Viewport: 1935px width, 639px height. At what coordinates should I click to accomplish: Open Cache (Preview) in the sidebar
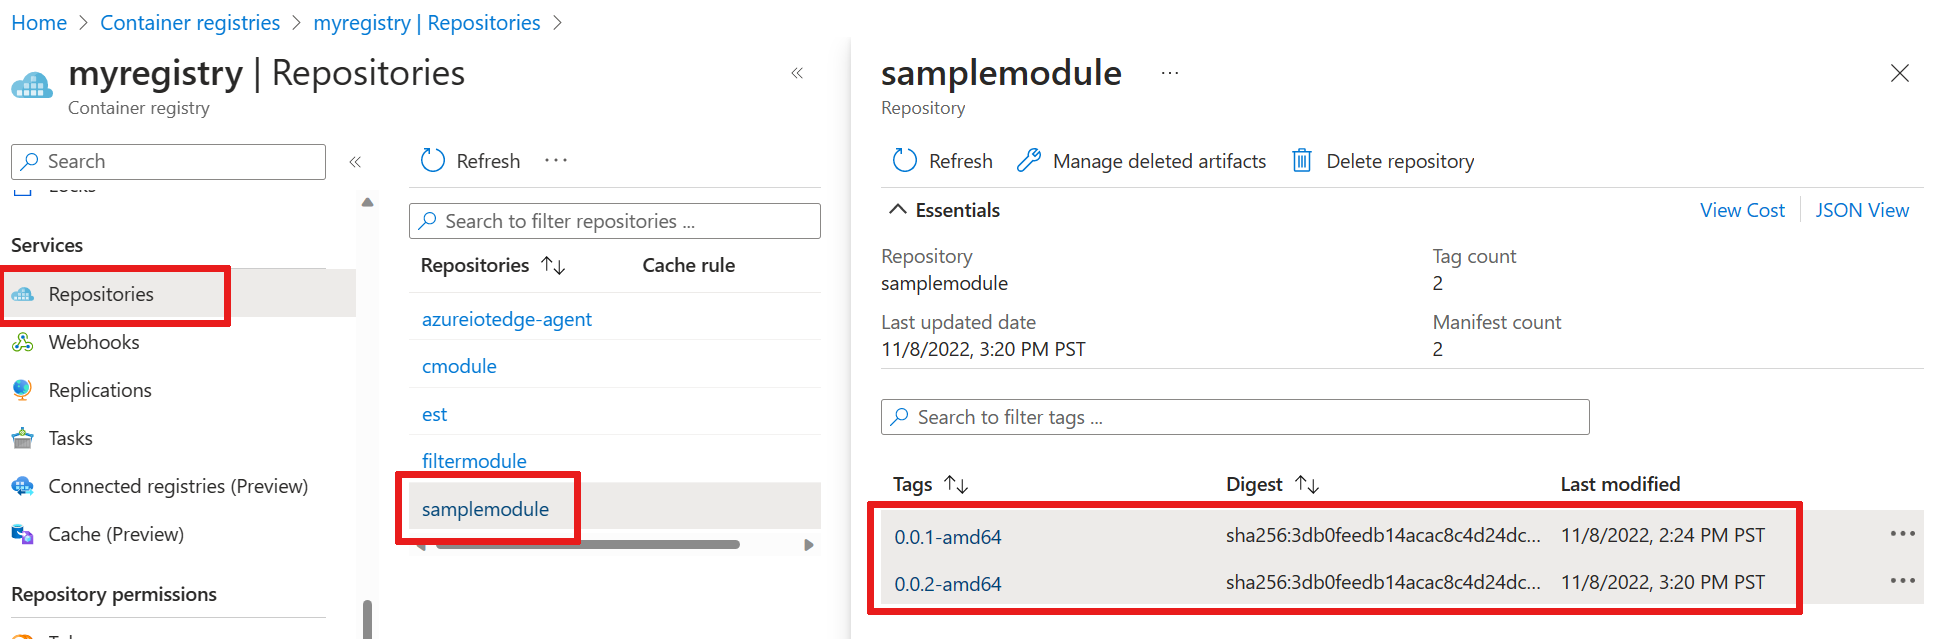coord(116,534)
